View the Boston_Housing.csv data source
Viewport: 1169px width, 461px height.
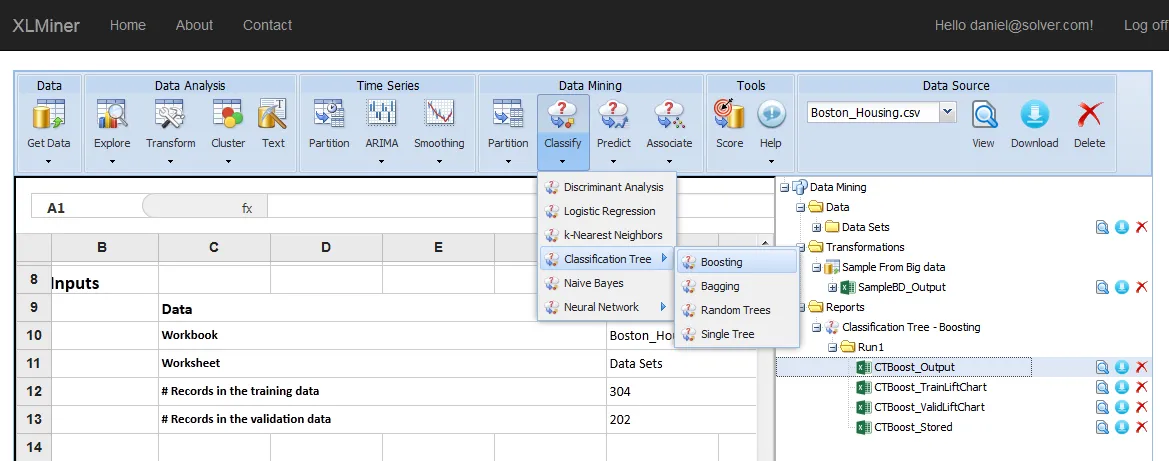tap(983, 123)
